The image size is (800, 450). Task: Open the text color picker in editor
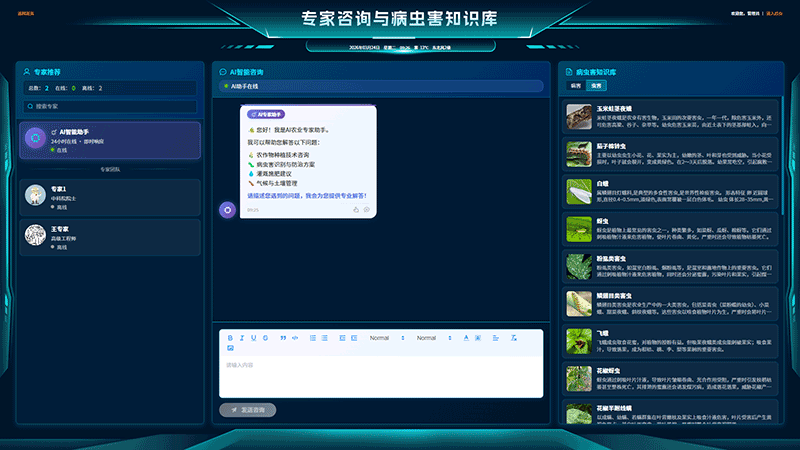[466, 338]
